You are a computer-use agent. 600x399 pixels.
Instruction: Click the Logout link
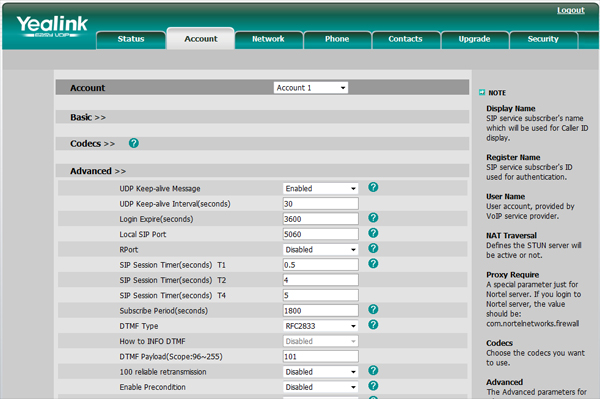click(x=571, y=10)
